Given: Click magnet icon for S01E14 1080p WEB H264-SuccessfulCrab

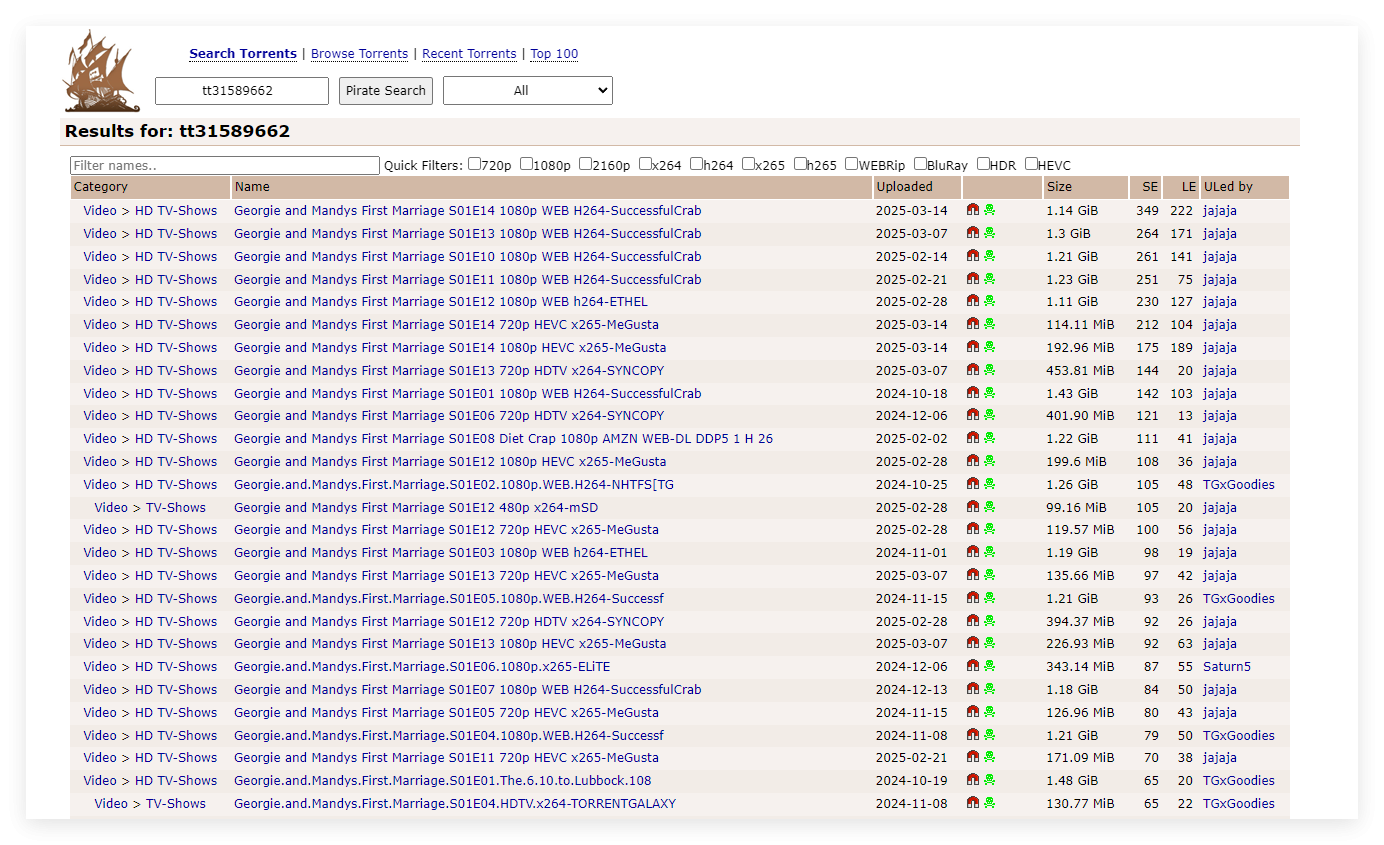Looking at the screenshot, I should 973,210.
